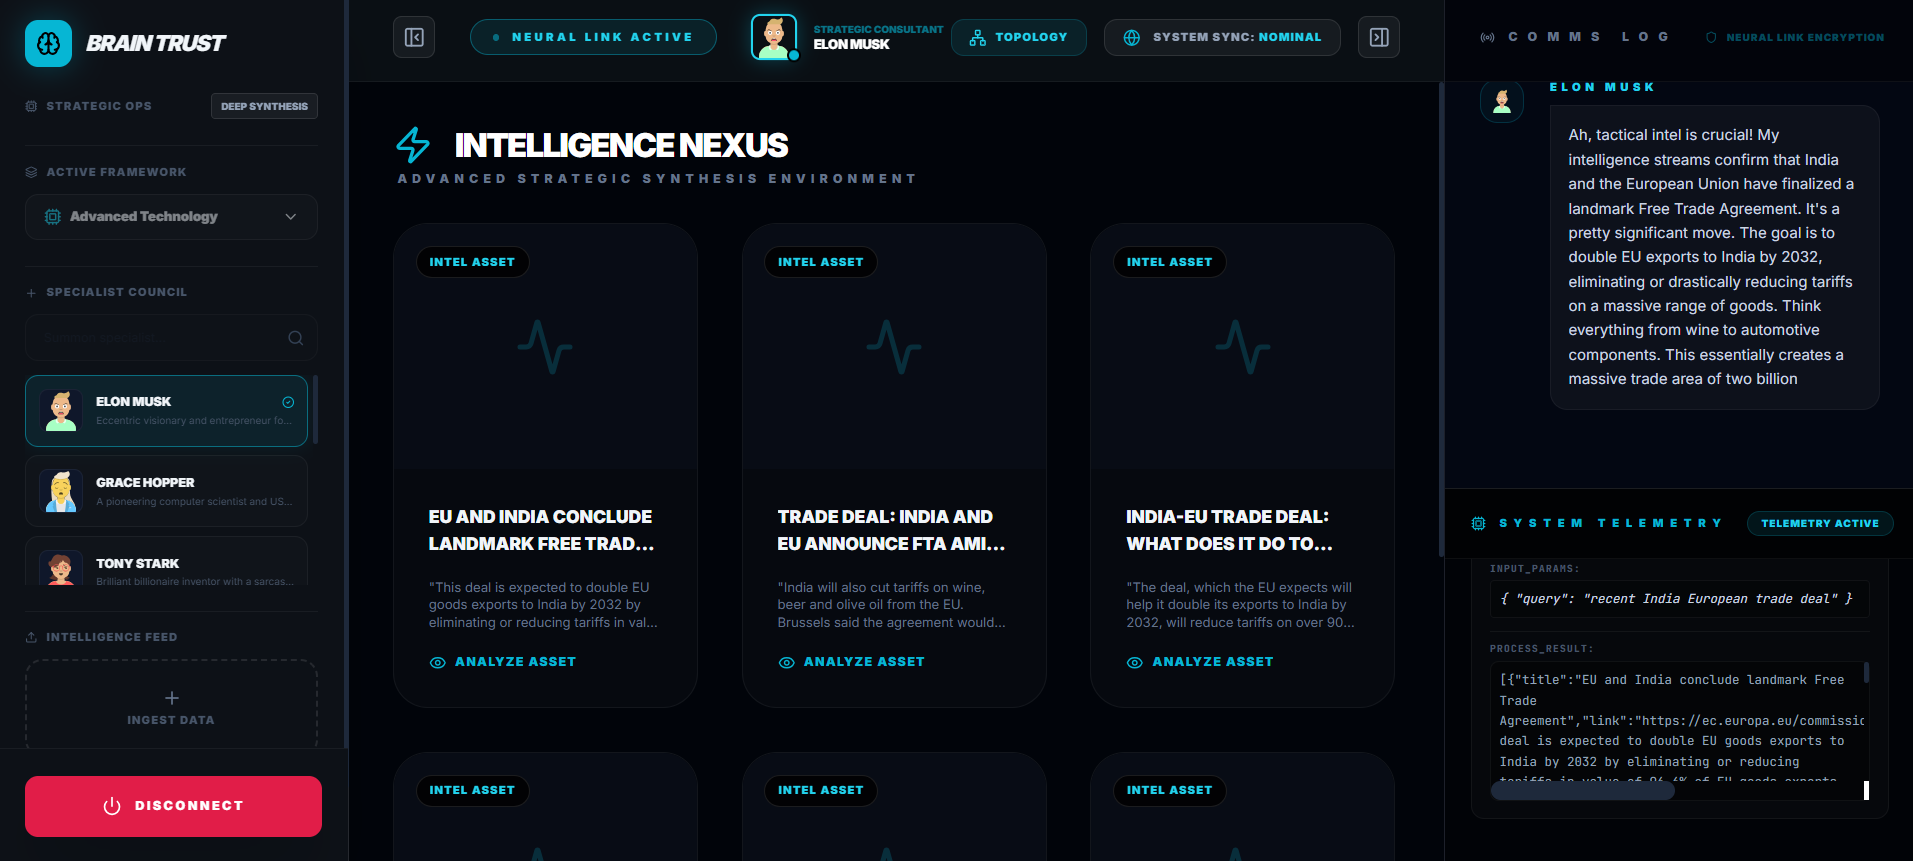
Task: Toggle the Deep Synthesis mode badge
Action: 264,106
